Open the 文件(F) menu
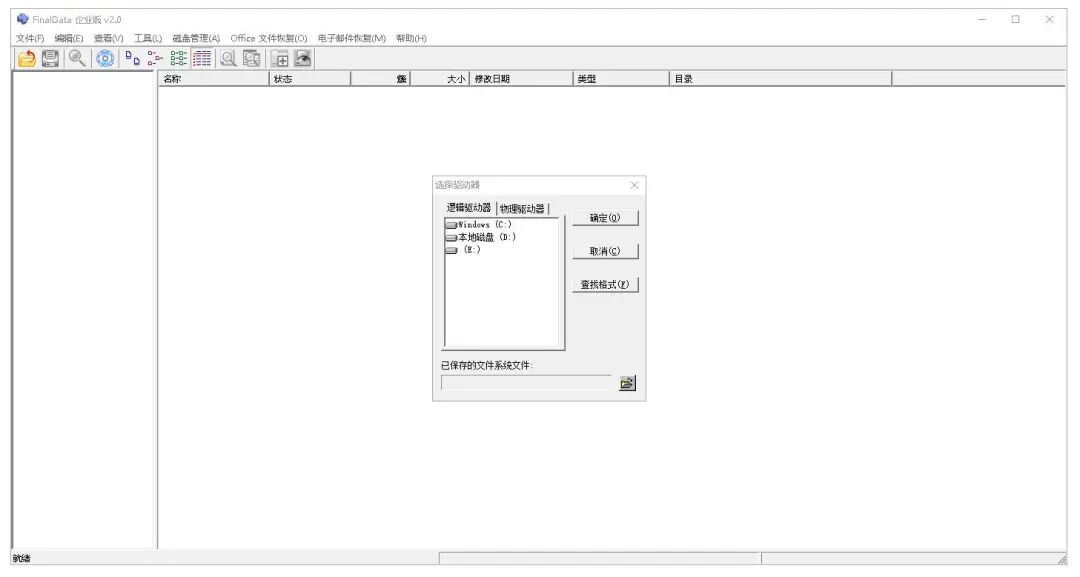Screen dimensions: 1080x577 [30, 39]
